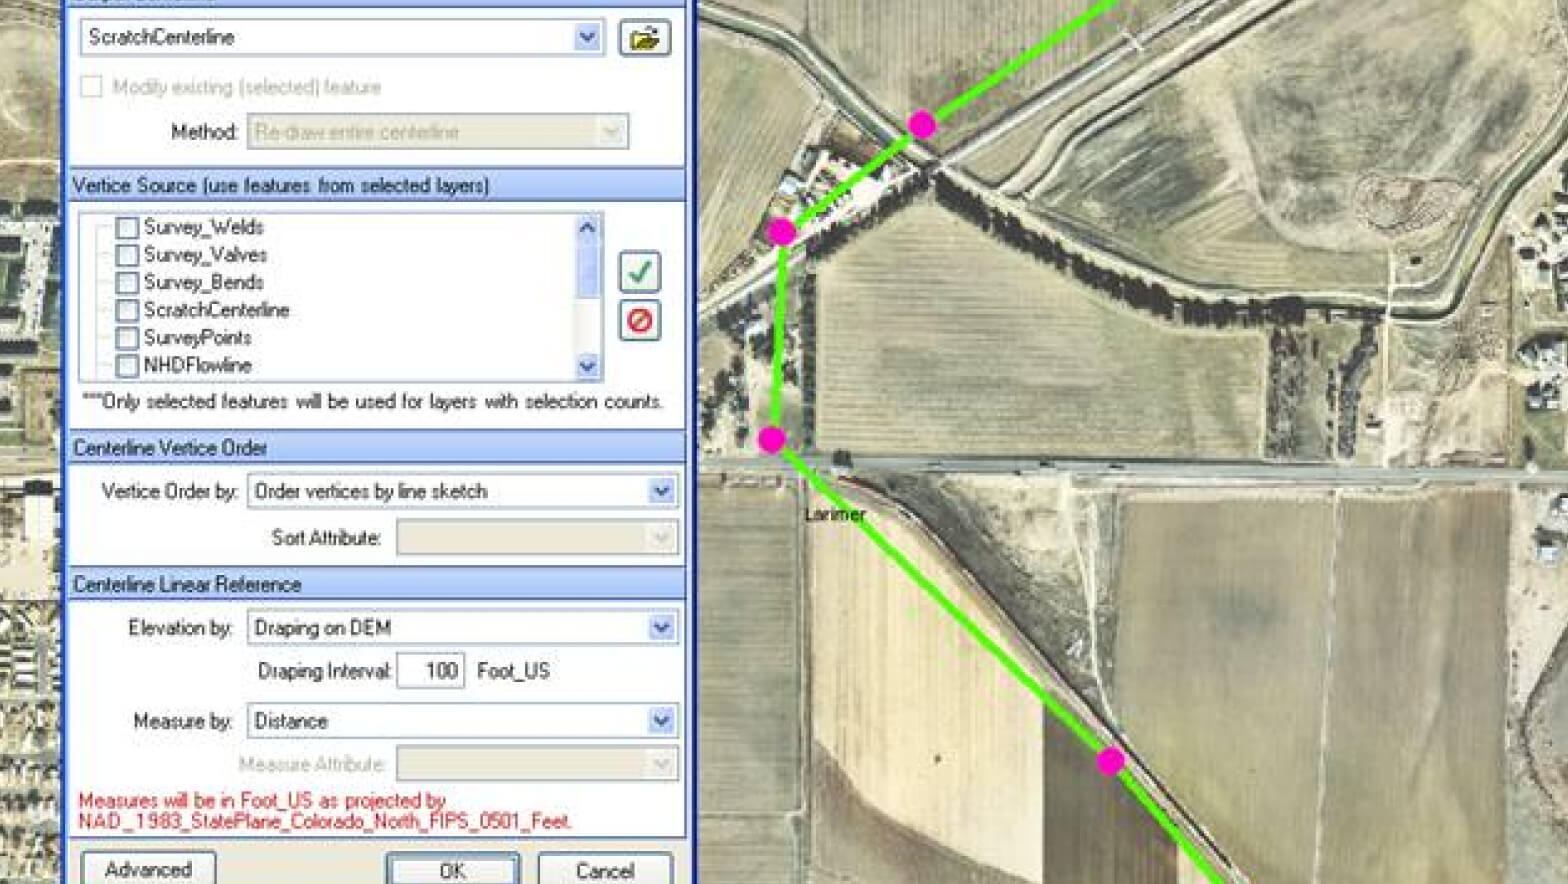Check the Survey_Welds layer checkbox
The width and height of the screenshot is (1568, 884).
click(x=127, y=228)
